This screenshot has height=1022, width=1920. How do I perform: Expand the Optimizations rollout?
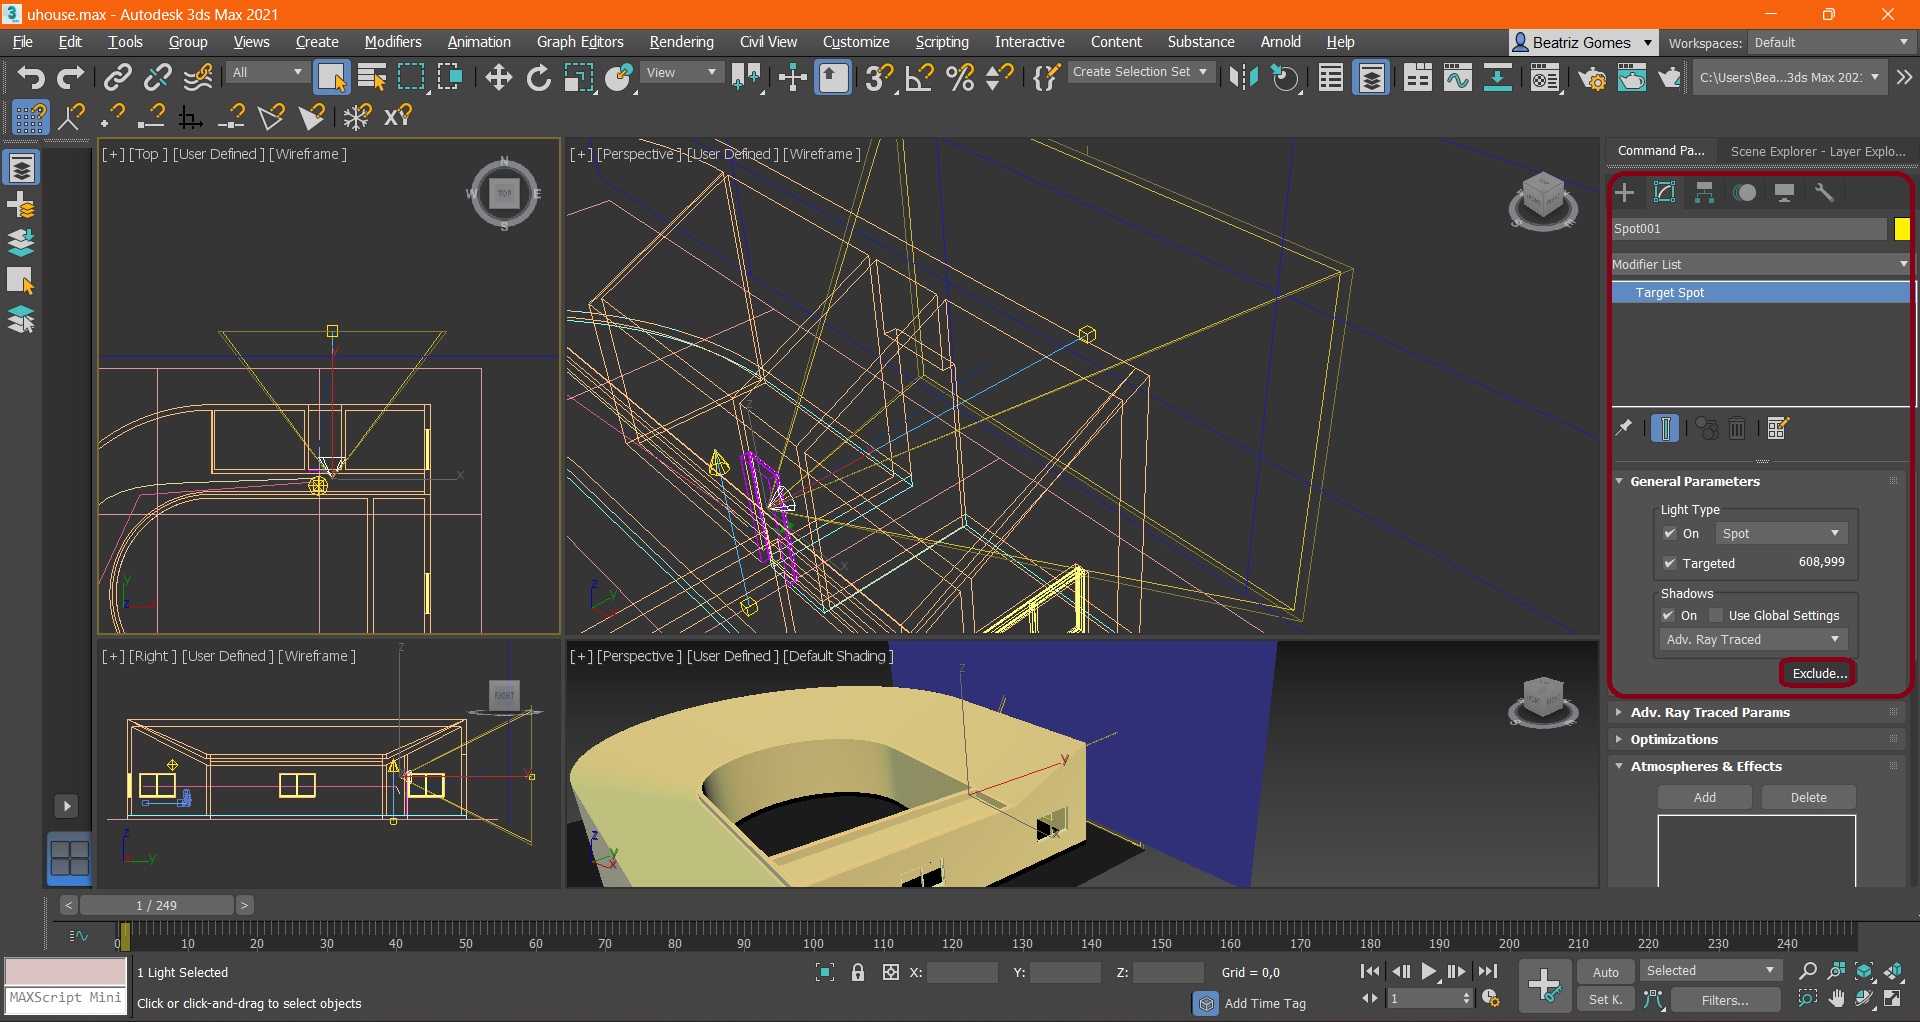(1674, 740)
